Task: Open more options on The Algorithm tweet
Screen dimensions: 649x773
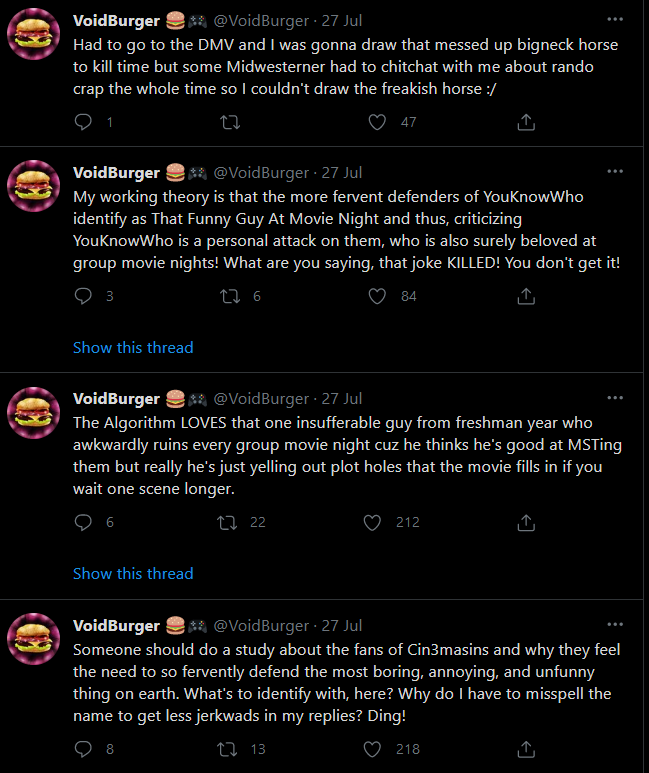Action: (x=615, y=397)
